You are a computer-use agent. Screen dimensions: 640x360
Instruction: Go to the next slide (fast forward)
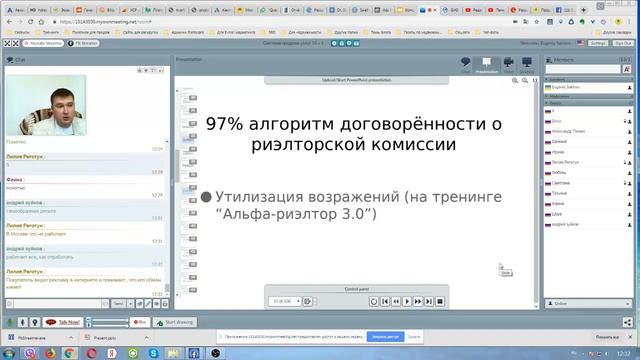click(418, 301)
